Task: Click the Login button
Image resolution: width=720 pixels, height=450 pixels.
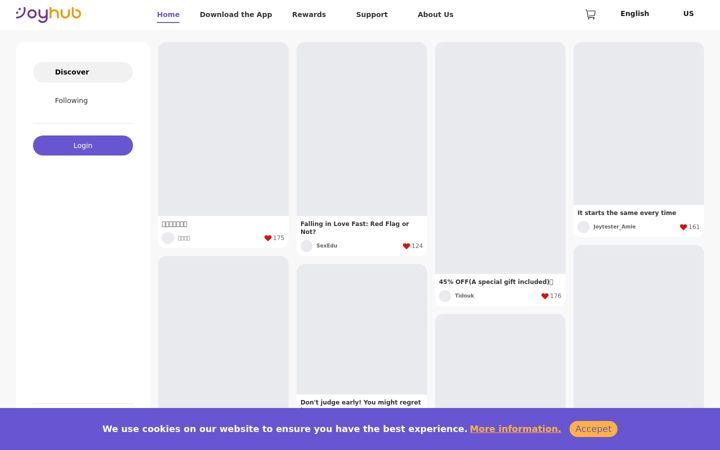Action: point(83,146)
